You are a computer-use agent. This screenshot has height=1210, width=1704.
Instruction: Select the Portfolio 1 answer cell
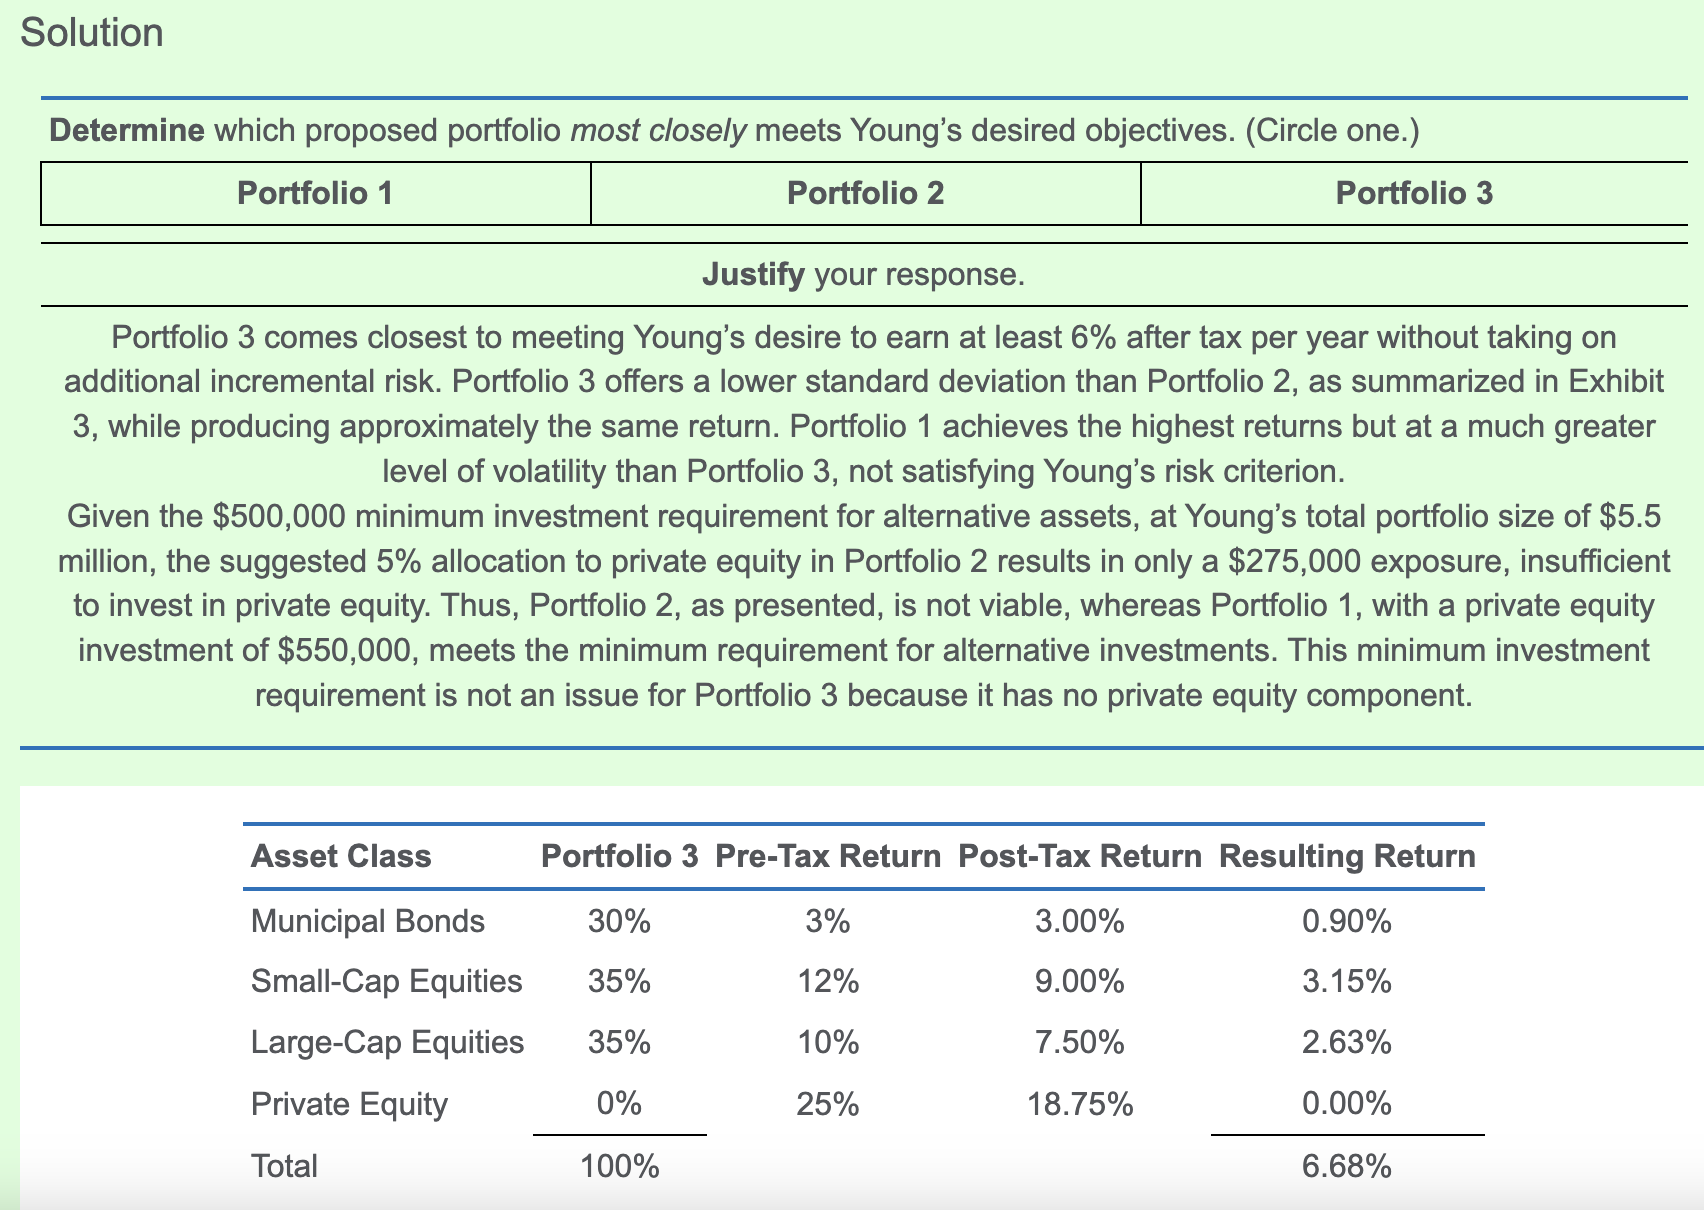pos(315,193)
